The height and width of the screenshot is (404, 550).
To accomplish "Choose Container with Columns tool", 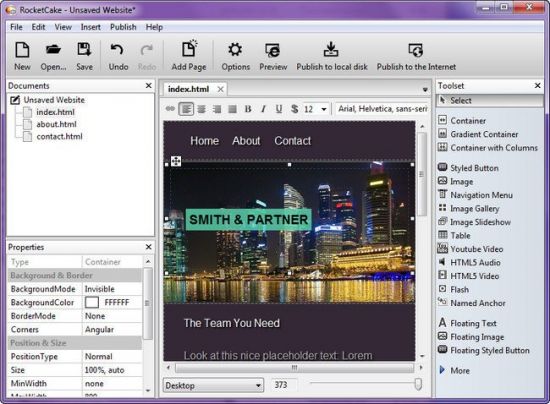I will point(488,148).
